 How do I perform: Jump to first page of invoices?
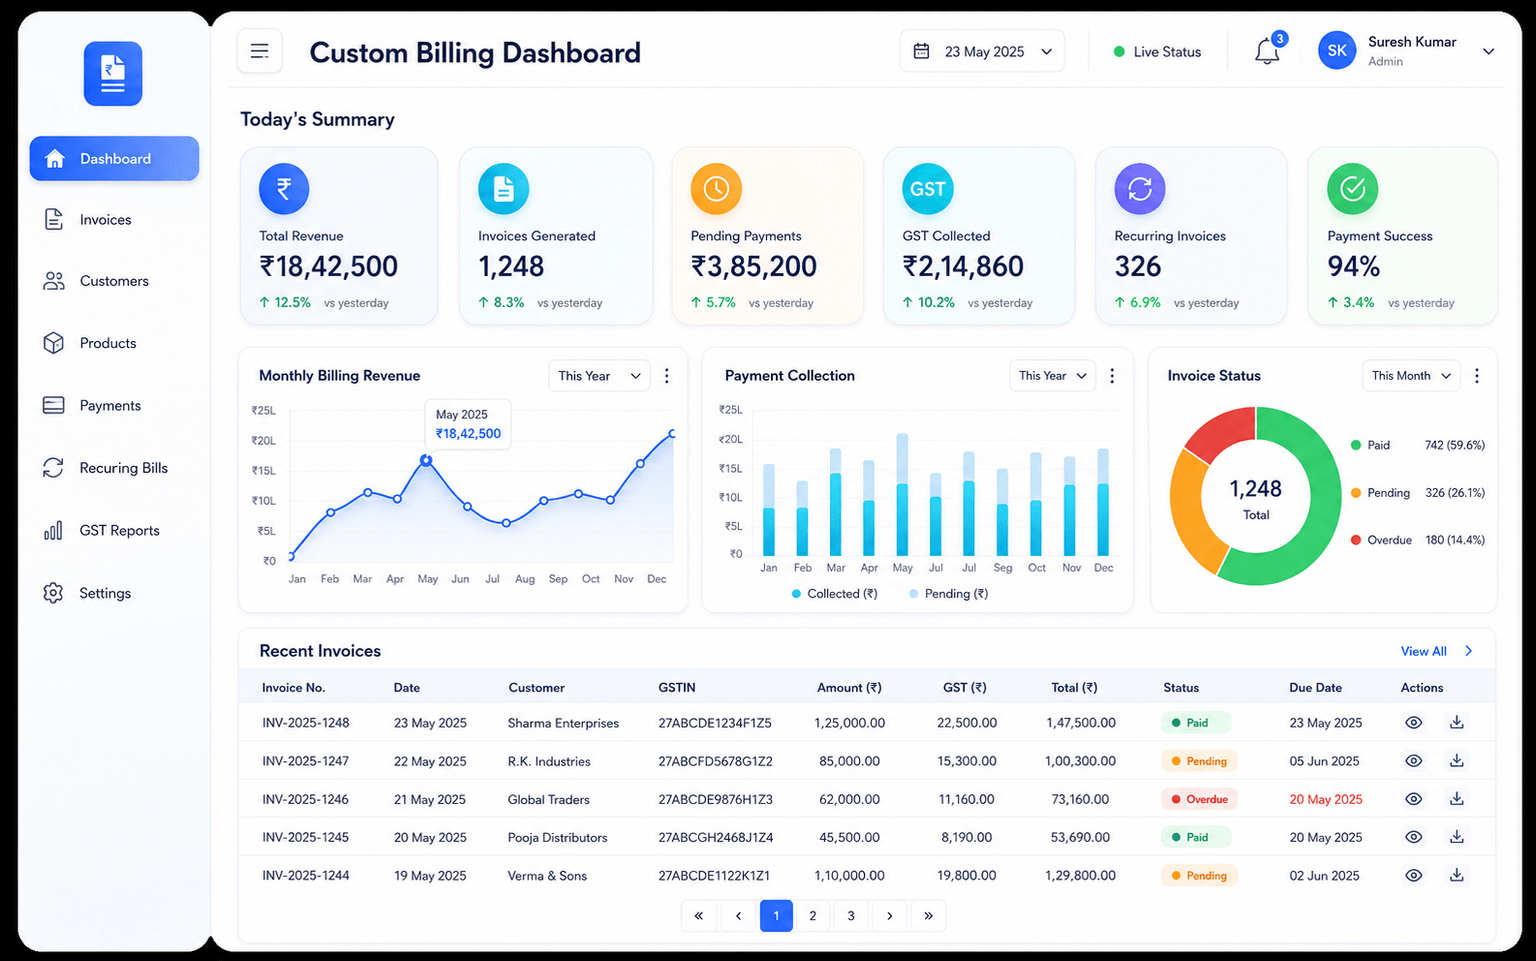tap(698, 916)
